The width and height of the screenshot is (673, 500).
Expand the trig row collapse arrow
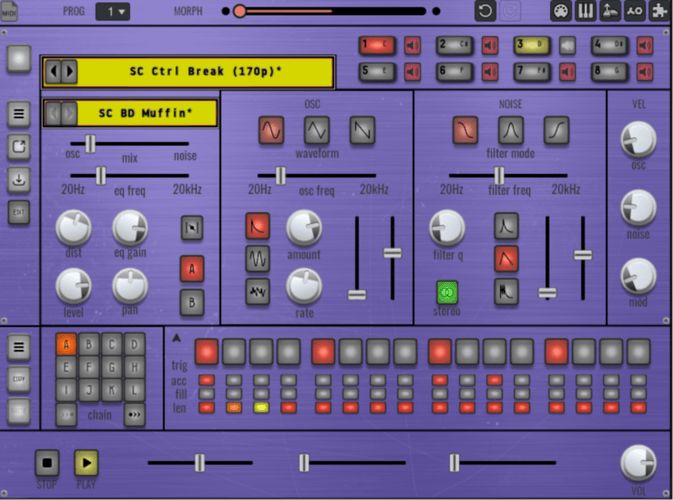coord(176,338)
